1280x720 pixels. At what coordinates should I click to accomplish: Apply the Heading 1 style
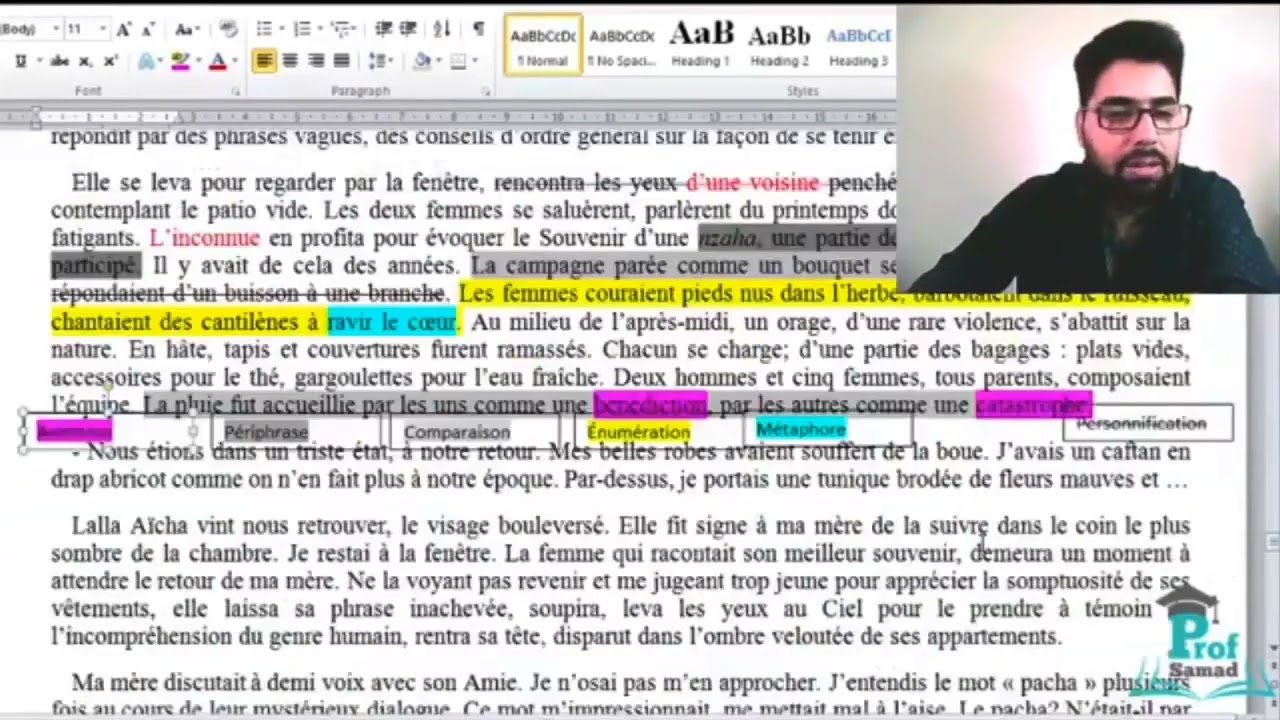point(700,44)
